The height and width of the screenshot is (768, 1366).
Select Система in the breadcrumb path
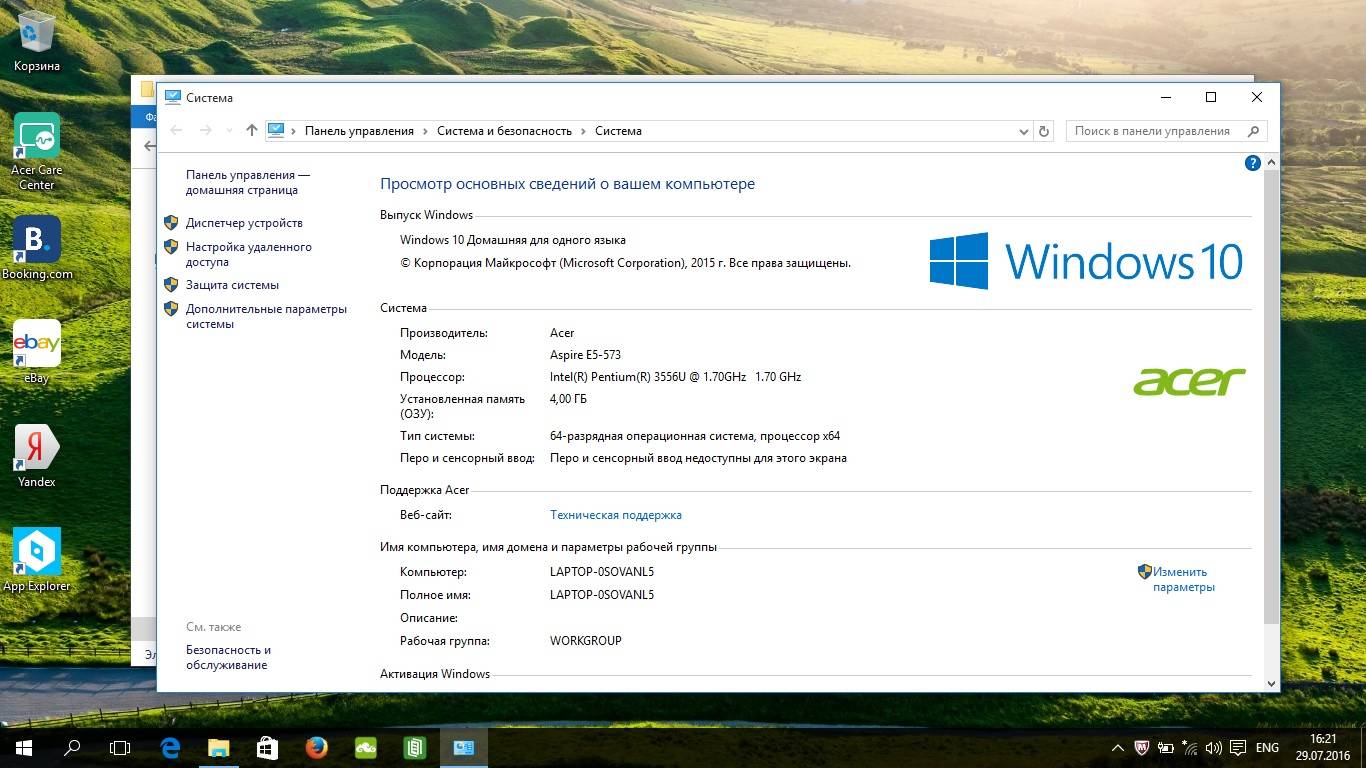tap(618, 131)
